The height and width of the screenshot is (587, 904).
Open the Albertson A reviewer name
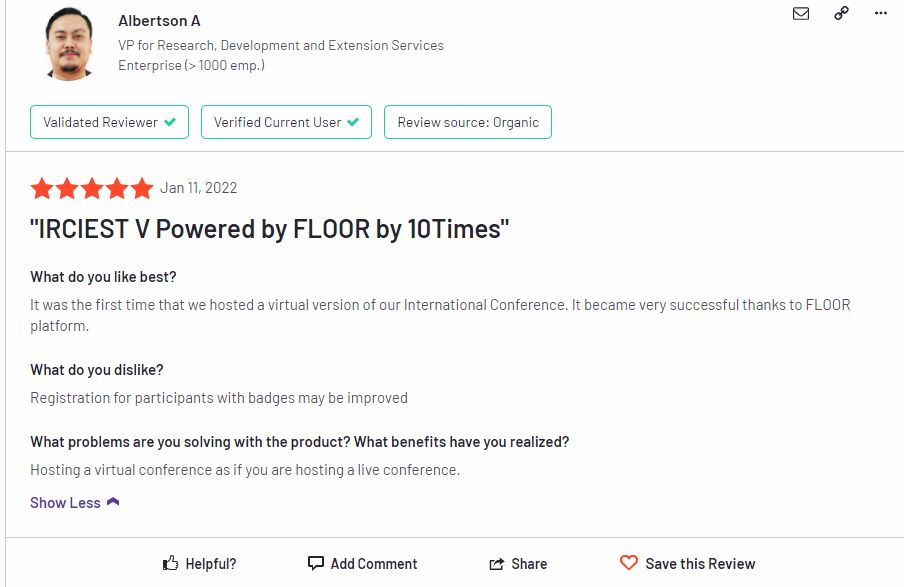point(158,21)
